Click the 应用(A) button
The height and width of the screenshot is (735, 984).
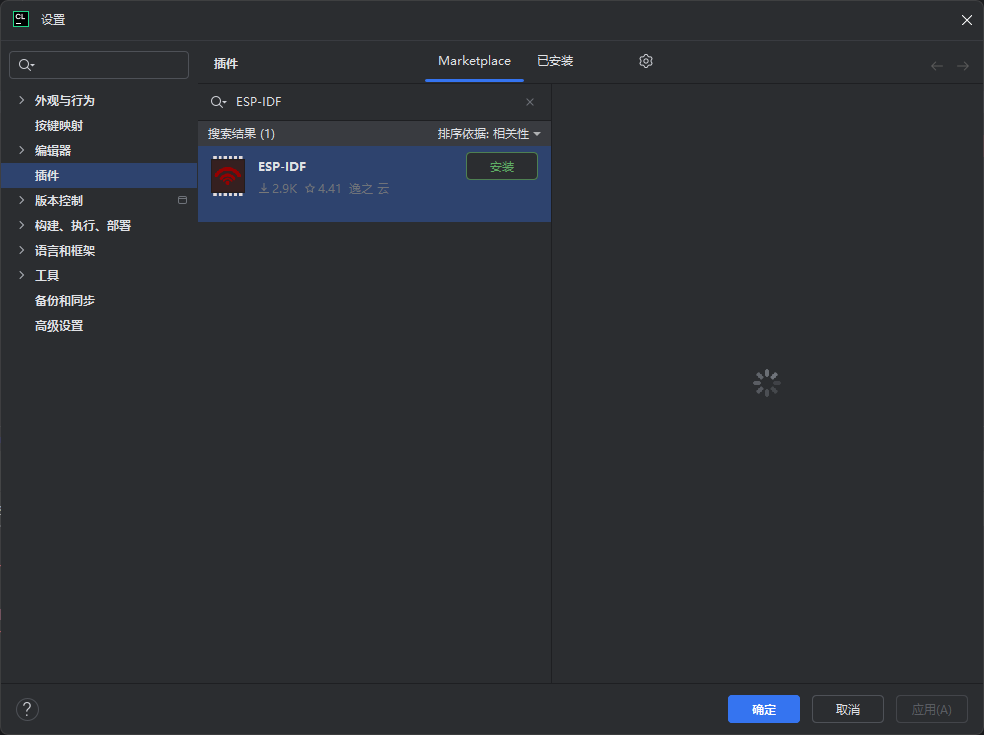coord(932,709)
